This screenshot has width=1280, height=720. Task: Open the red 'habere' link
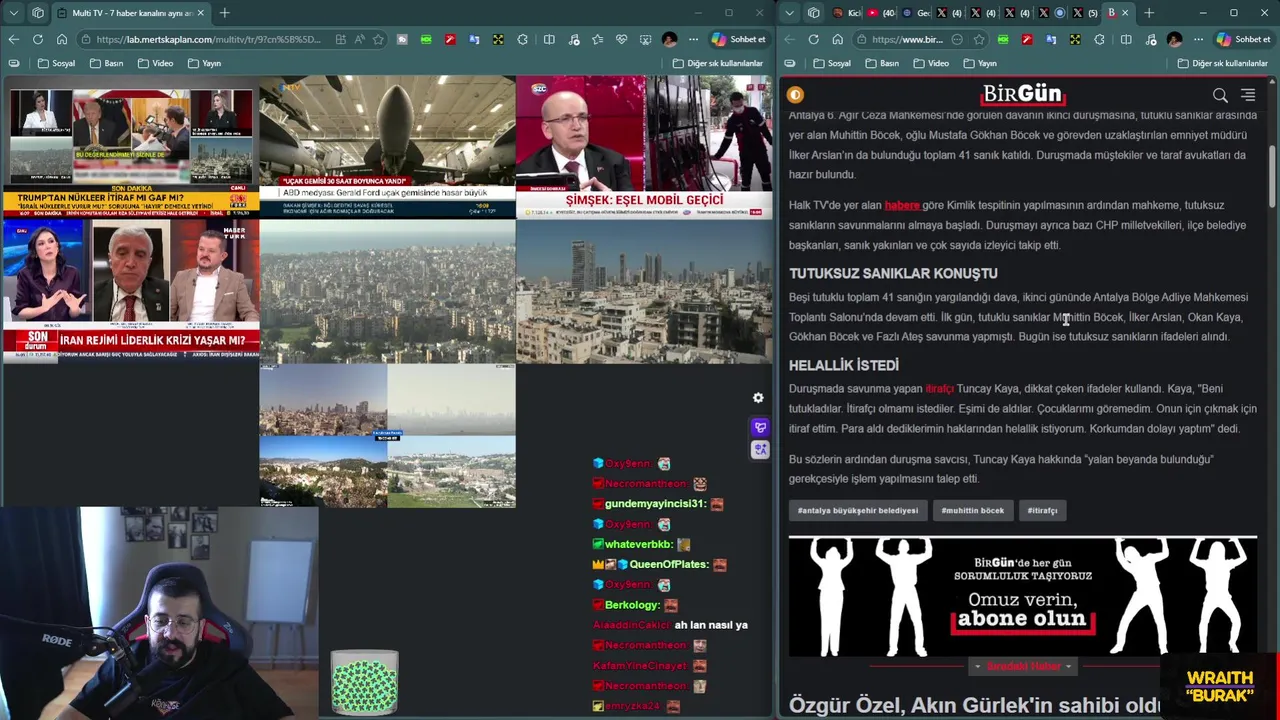coord(902,205)
